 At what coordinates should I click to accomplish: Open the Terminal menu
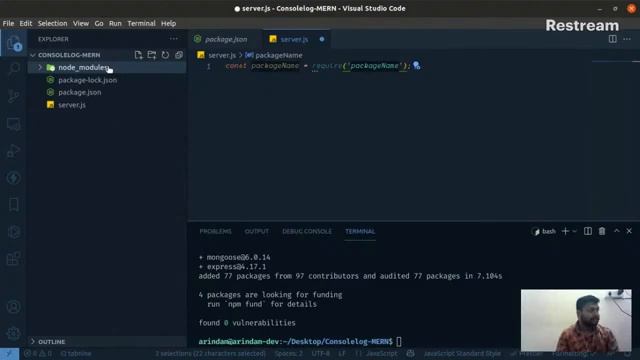(141, 23)
